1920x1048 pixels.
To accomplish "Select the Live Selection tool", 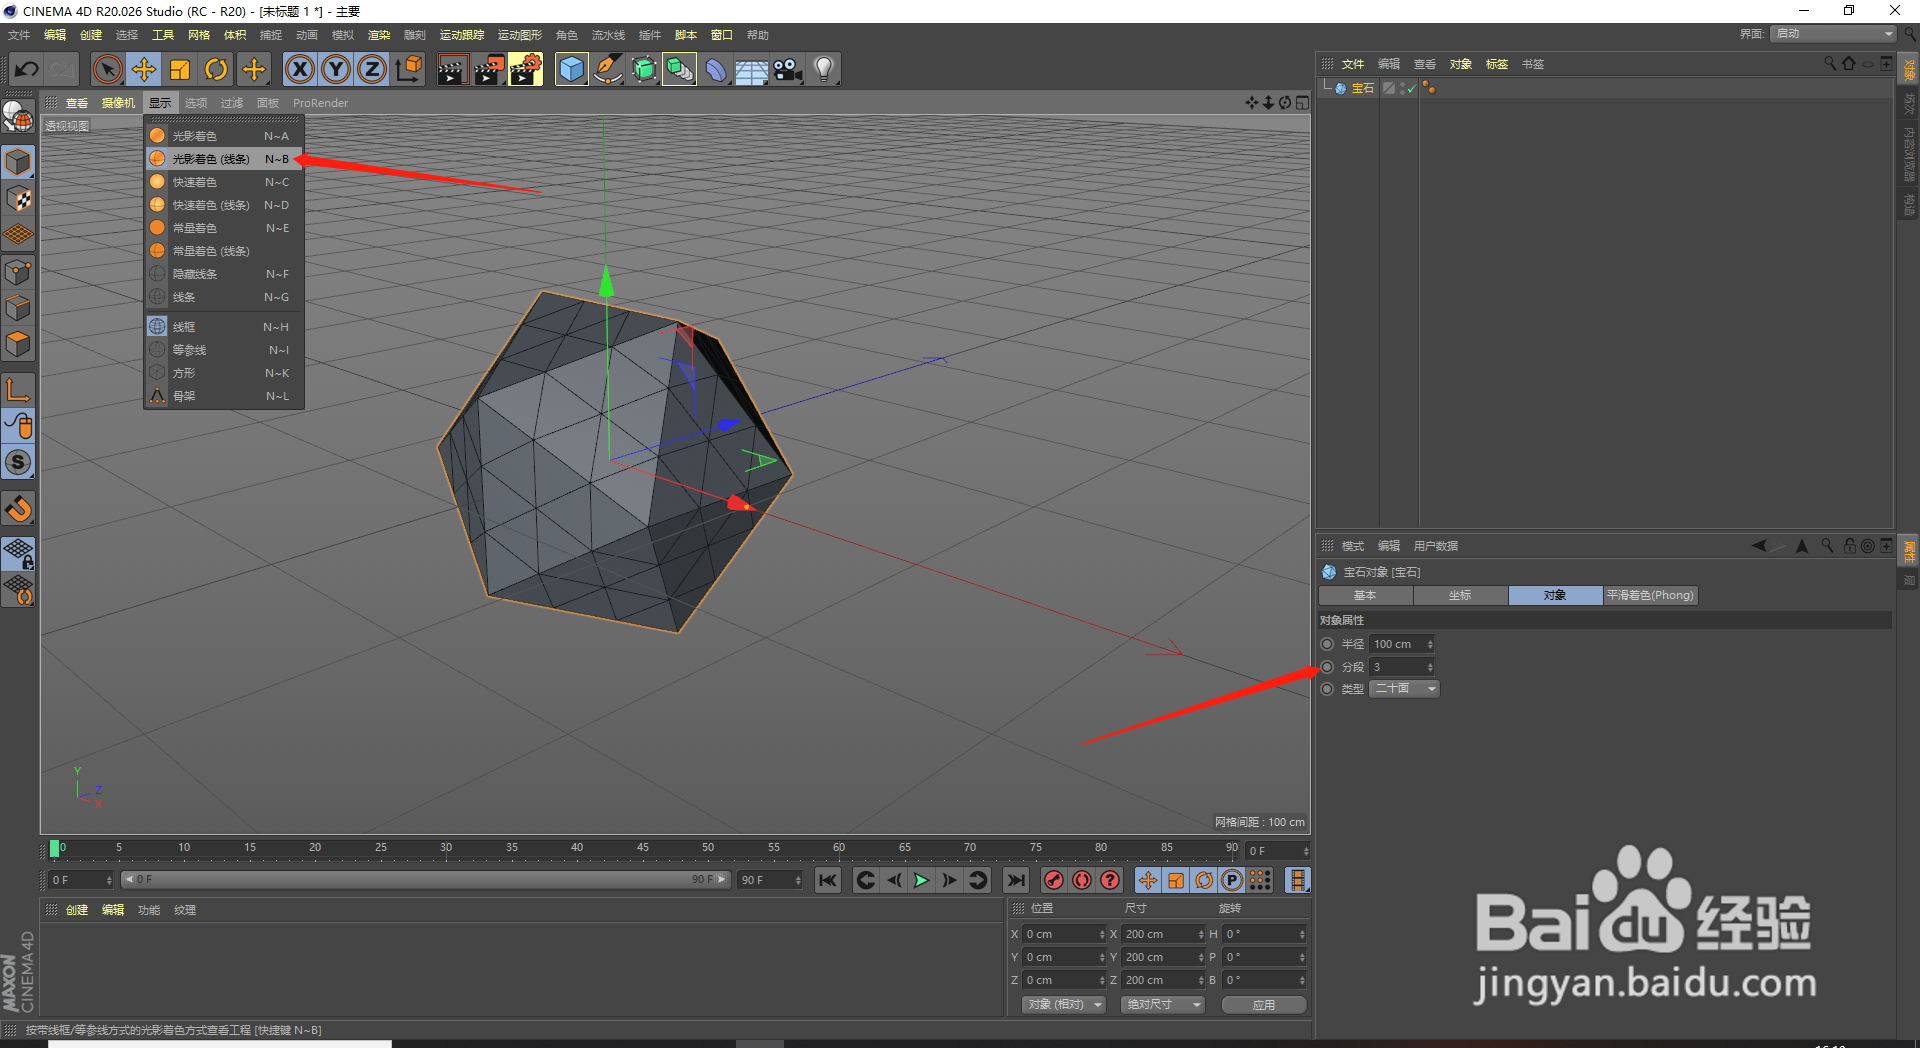I will click(106, 69).
